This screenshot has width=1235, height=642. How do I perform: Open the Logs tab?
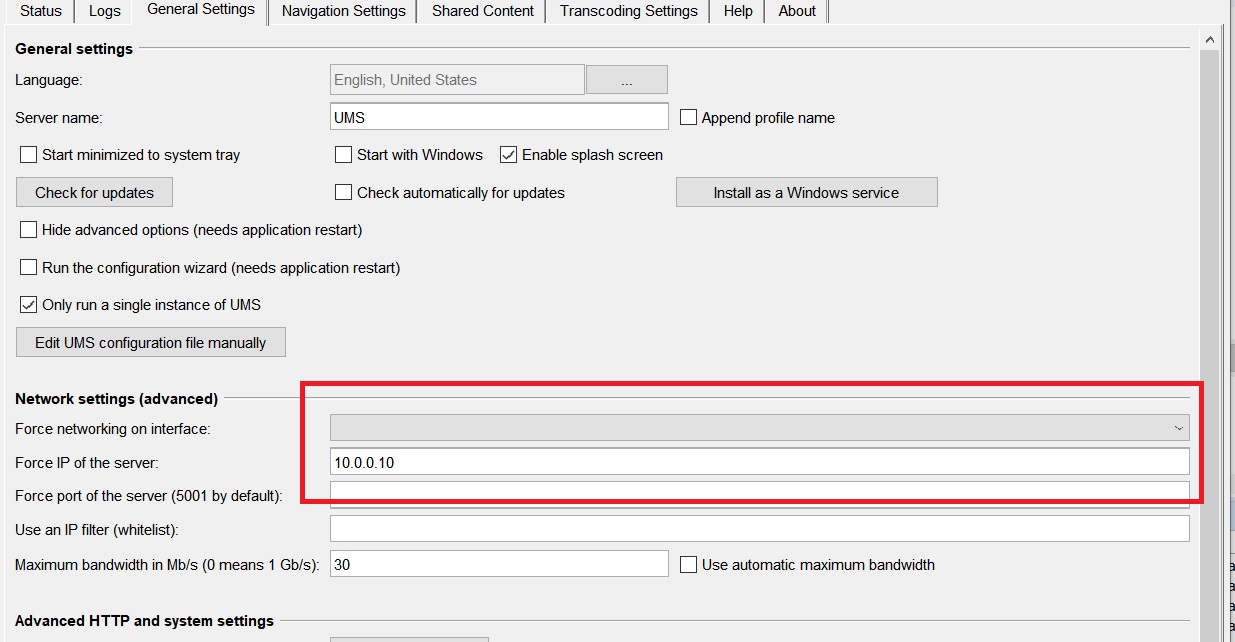click(103, 11)
